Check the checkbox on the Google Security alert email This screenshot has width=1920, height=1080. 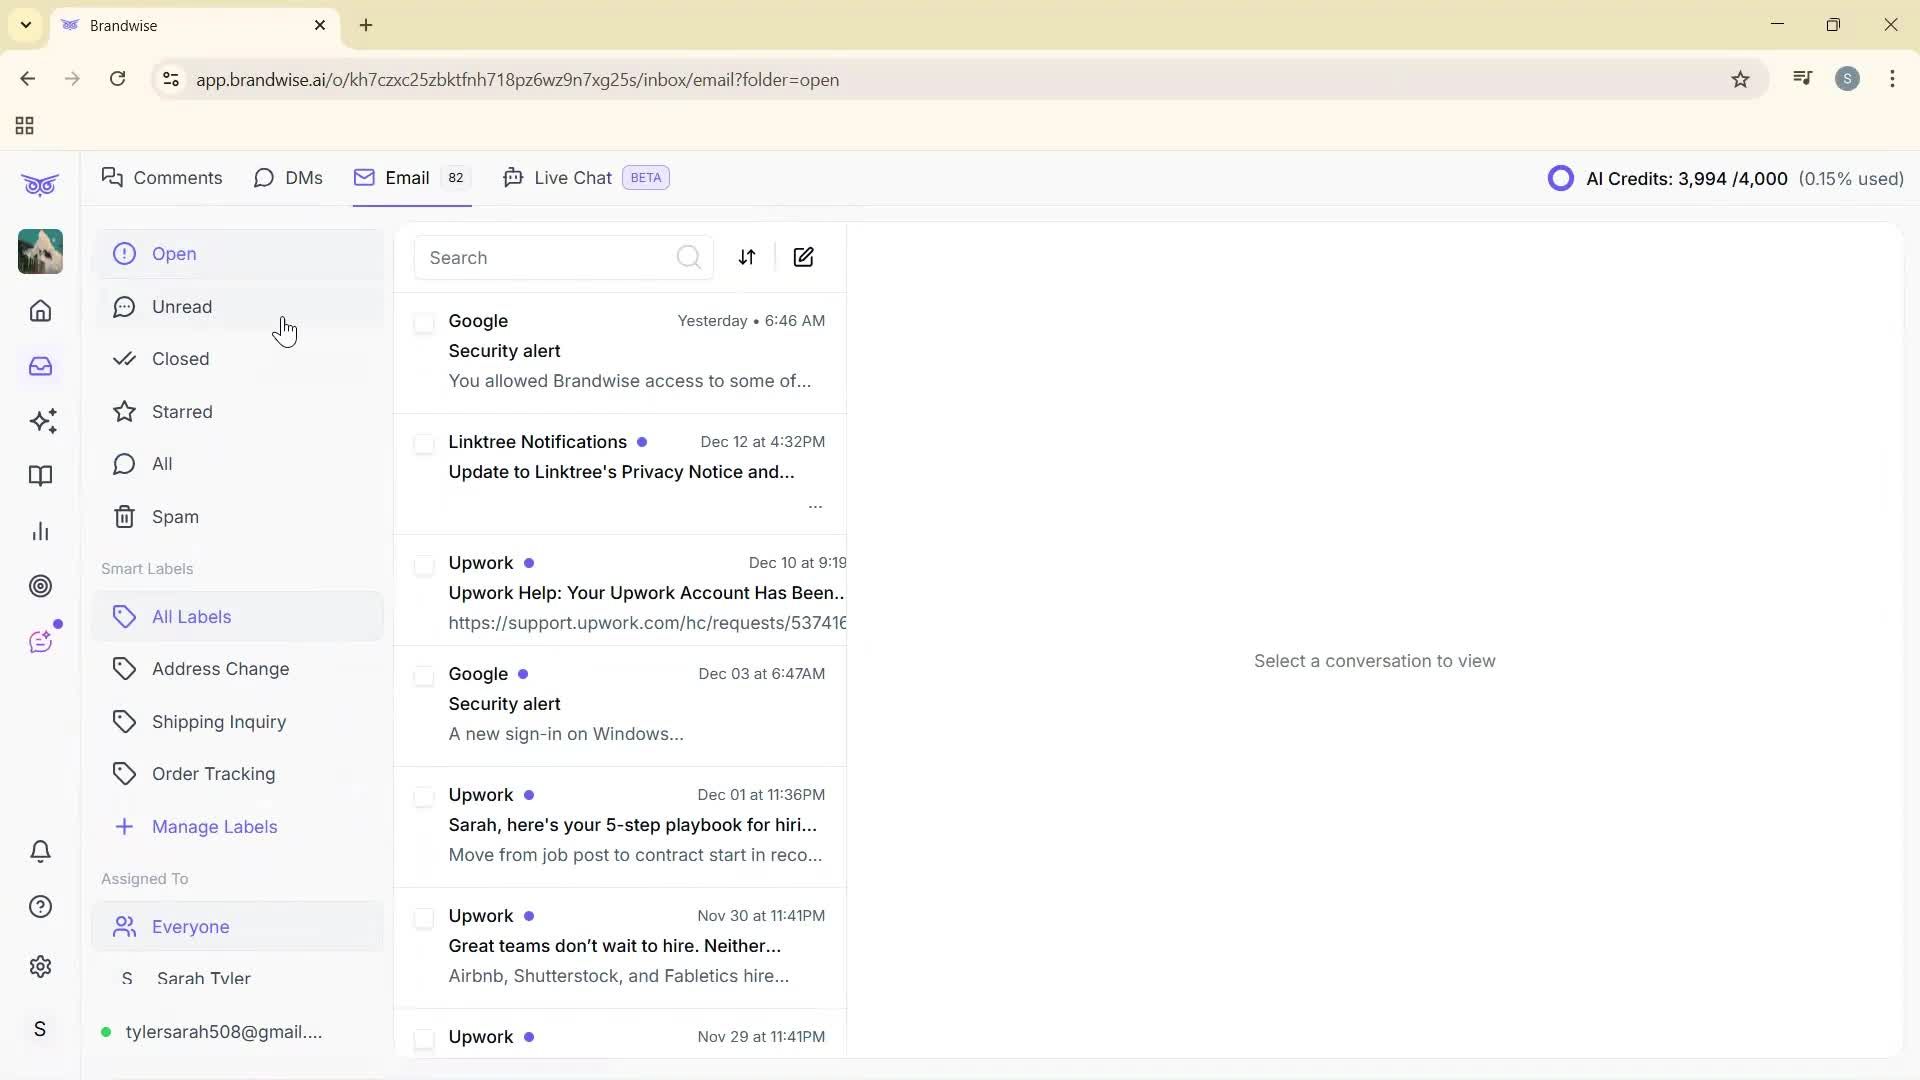(424, 322)
